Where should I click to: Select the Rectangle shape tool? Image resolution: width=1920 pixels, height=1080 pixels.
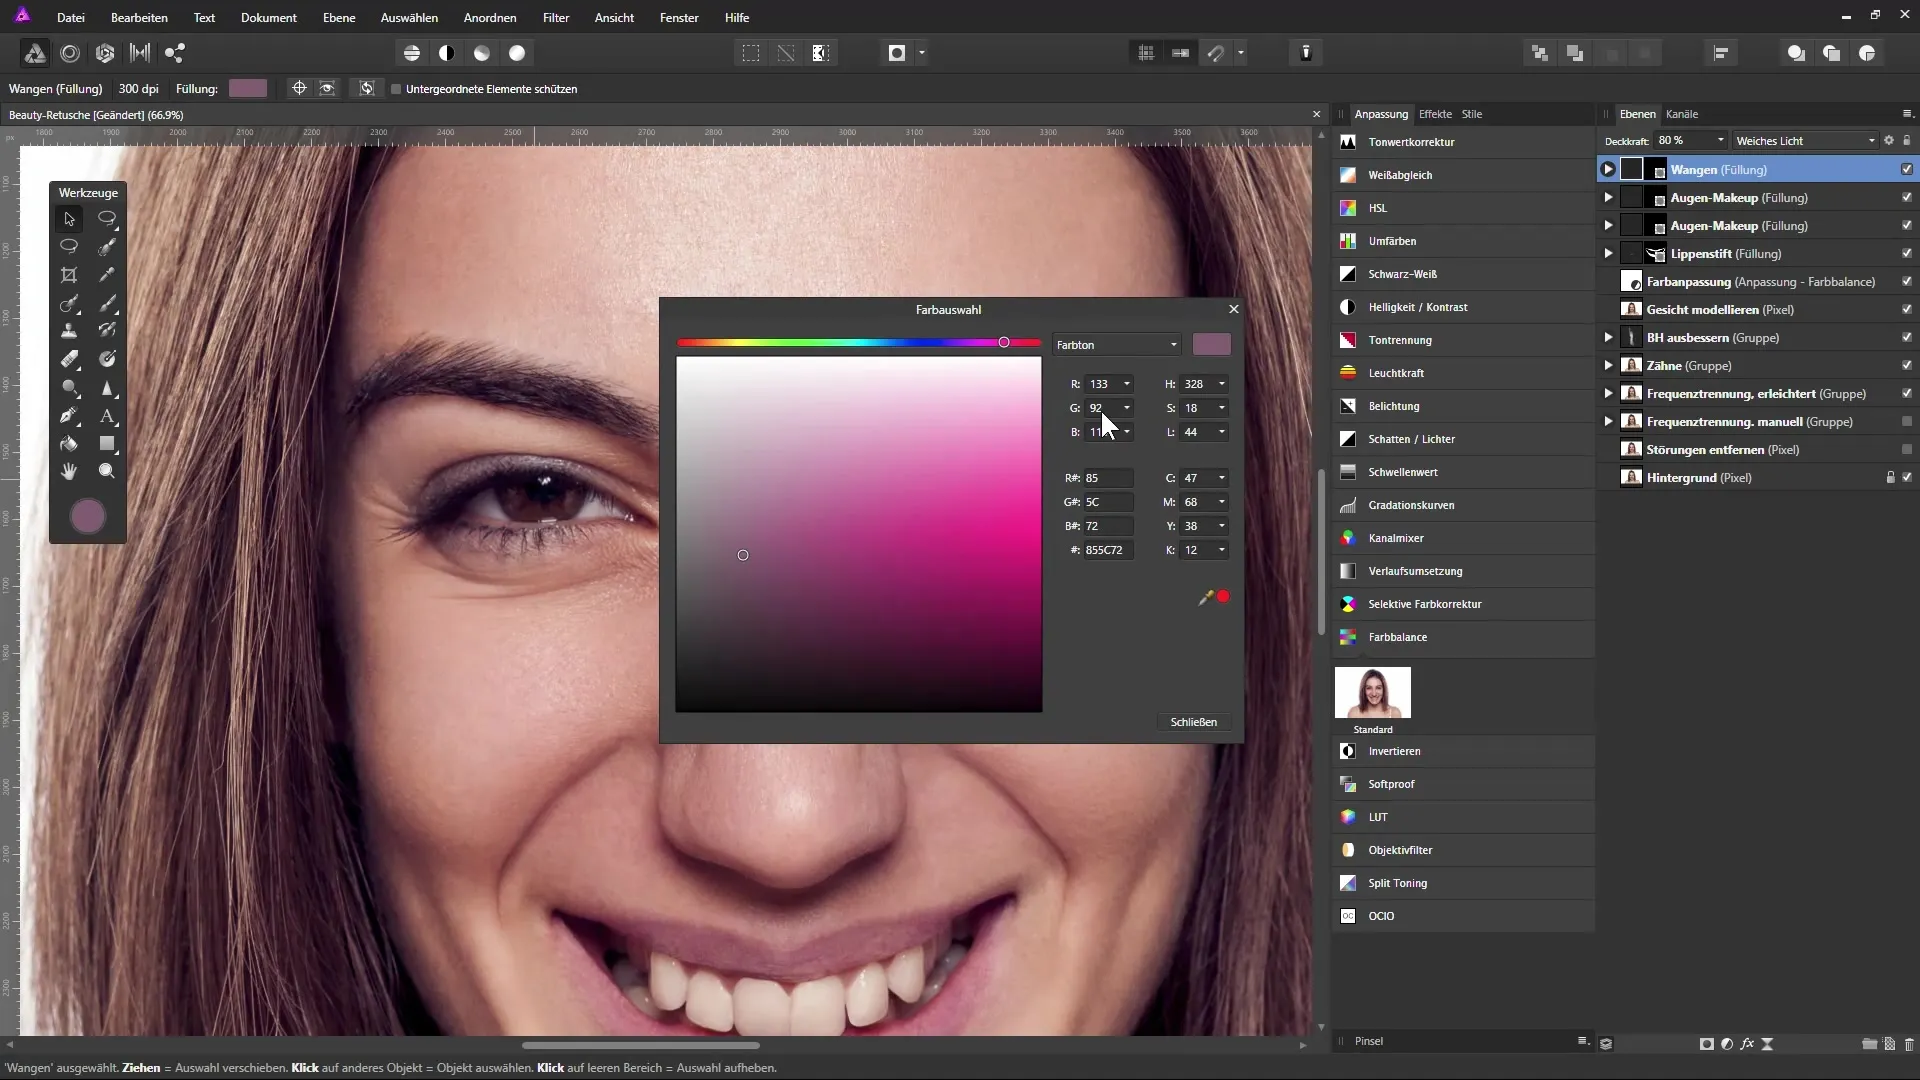(x=107, y=443)
